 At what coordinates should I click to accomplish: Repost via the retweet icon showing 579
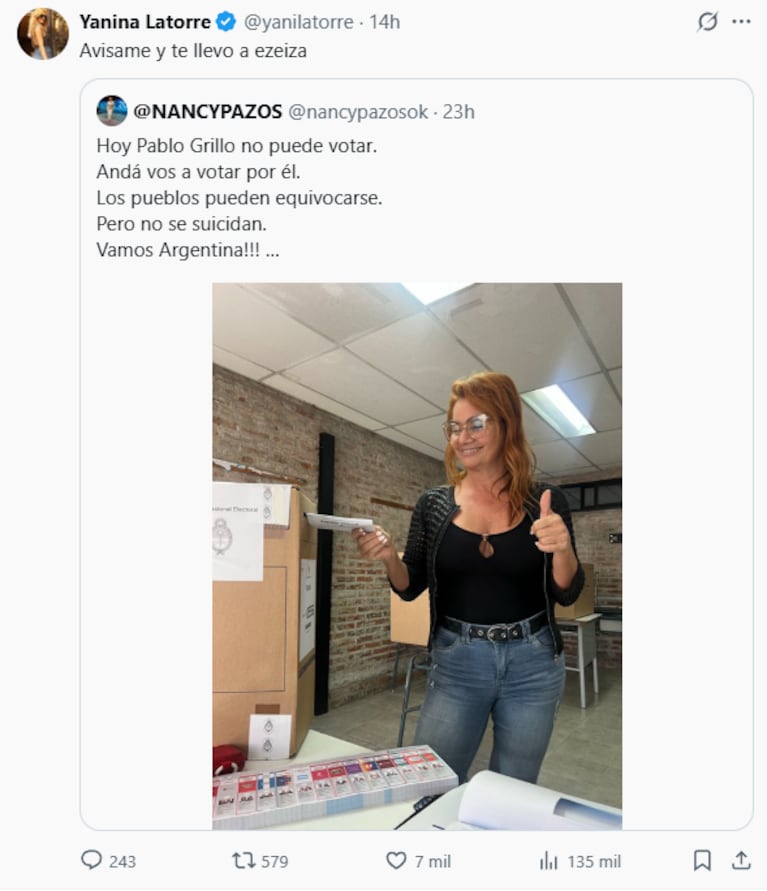click(x=260, y=861)
